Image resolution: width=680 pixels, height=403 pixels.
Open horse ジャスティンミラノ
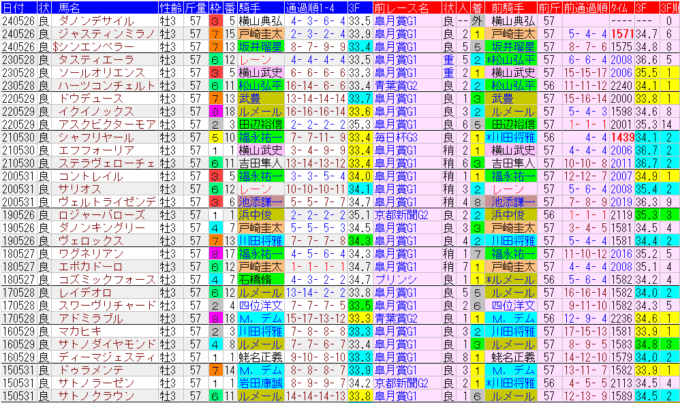coord(106,34)
